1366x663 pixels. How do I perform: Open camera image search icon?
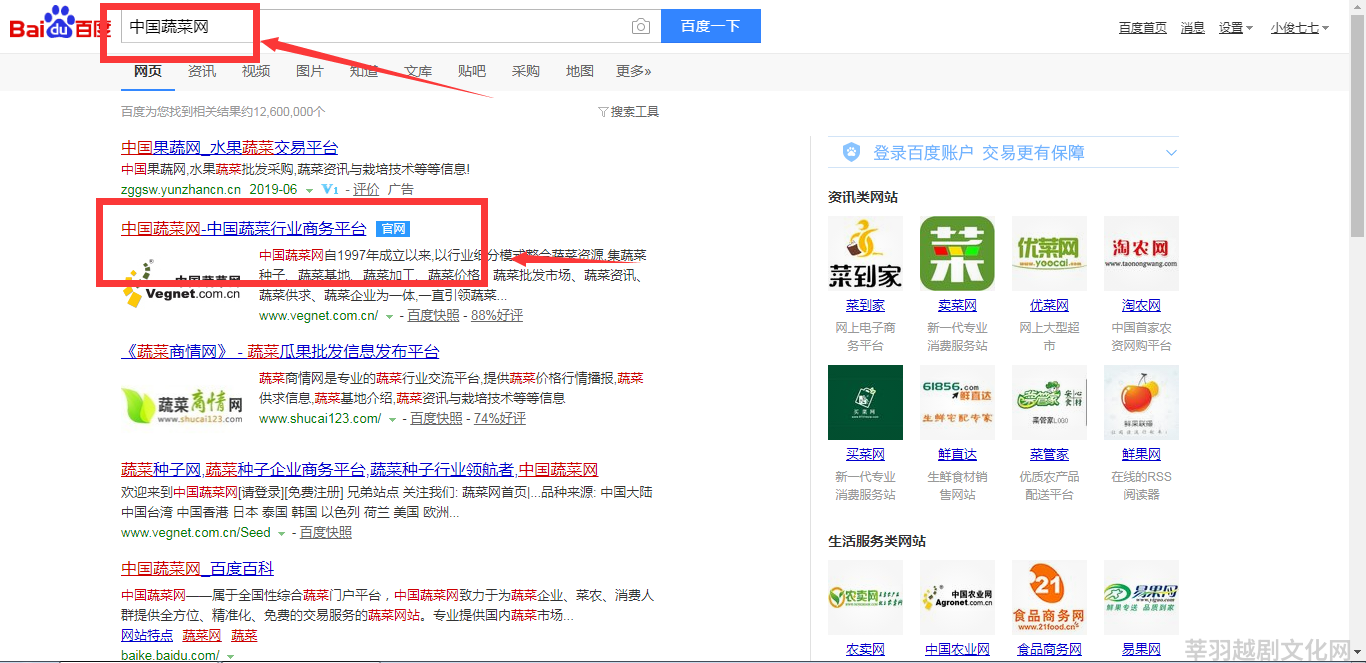641,27
